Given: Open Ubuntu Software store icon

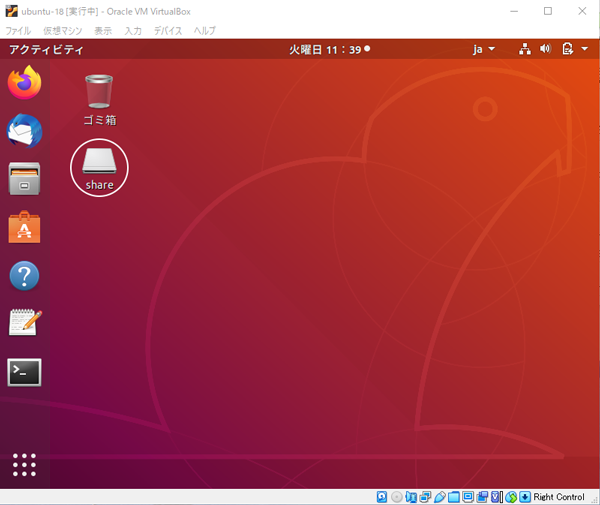Looking at the screenshot, I should 24,227.
